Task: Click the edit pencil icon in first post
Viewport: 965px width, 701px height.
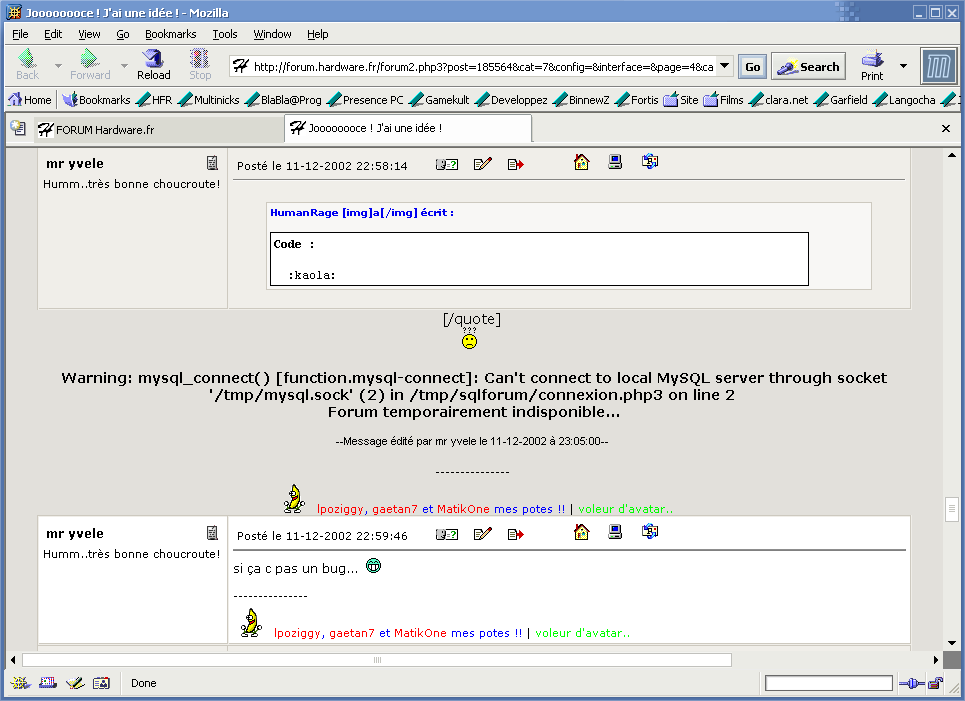Action: click(x=483, y=164)
